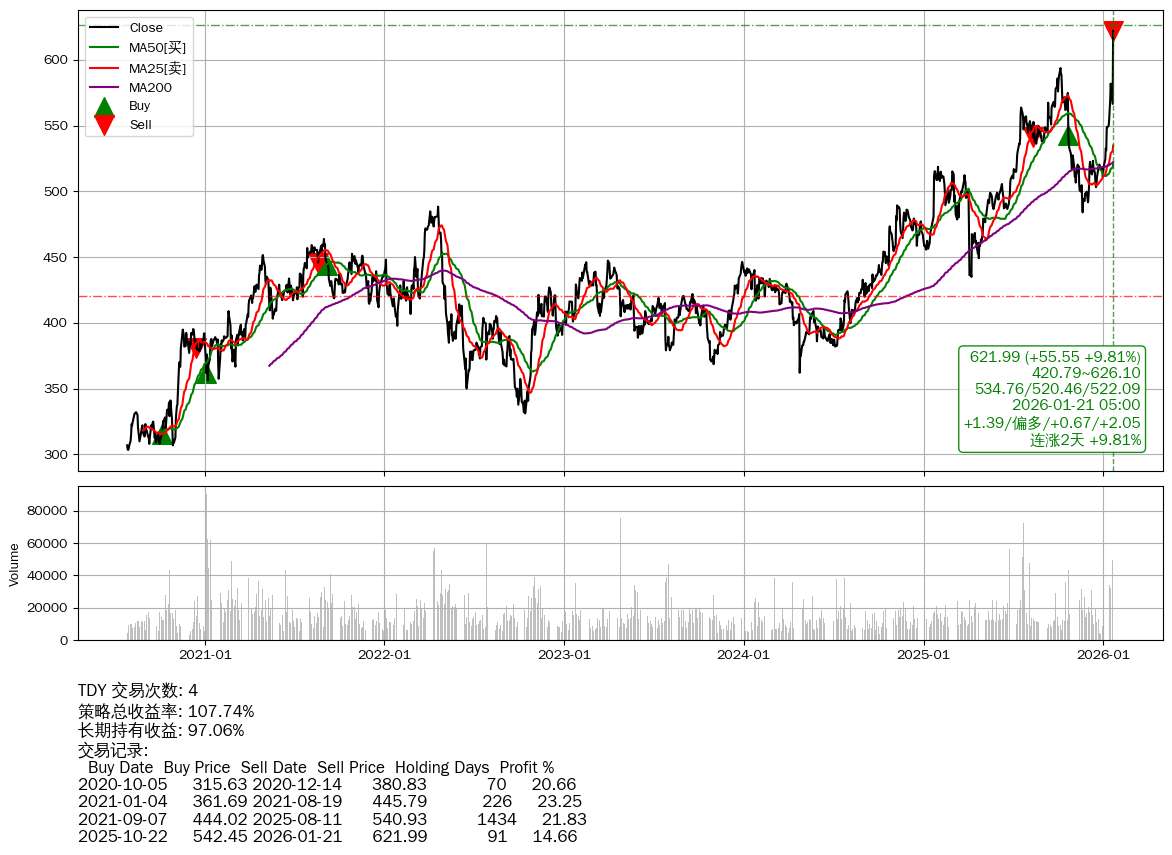
Task: Click the Volume axis label
Action: click(14, 564)
